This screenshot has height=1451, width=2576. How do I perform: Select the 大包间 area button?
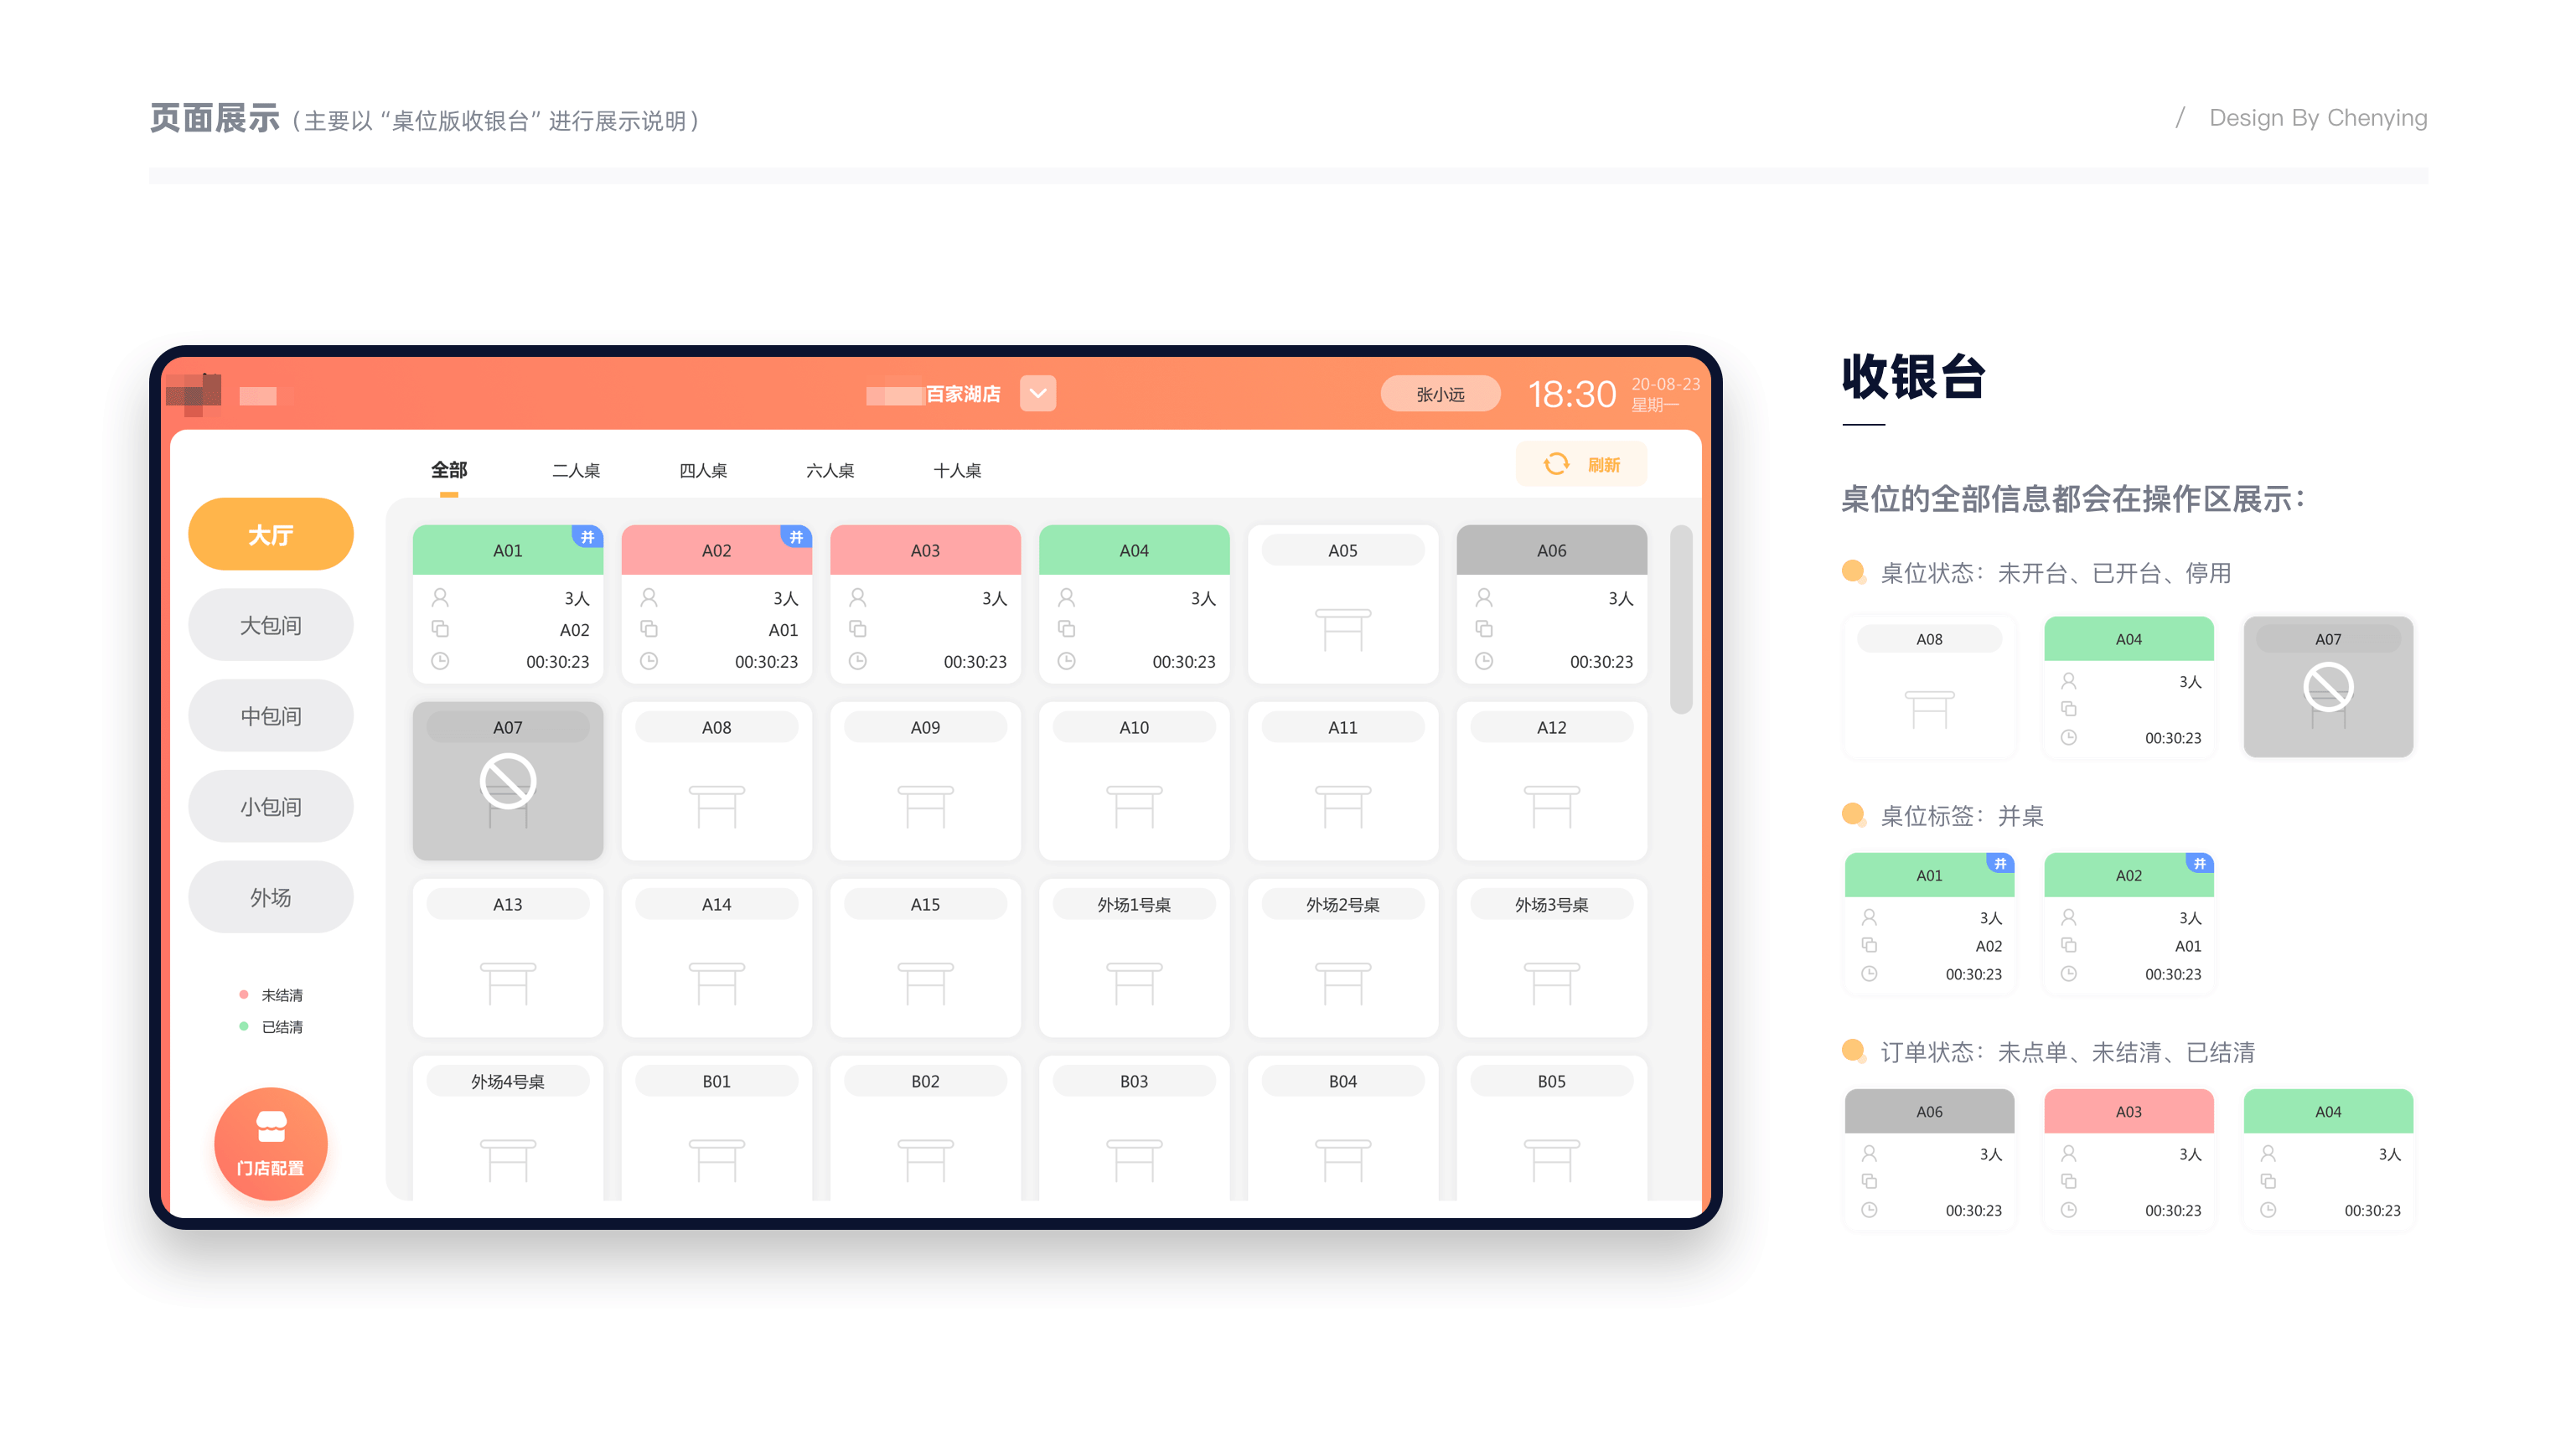271,625
